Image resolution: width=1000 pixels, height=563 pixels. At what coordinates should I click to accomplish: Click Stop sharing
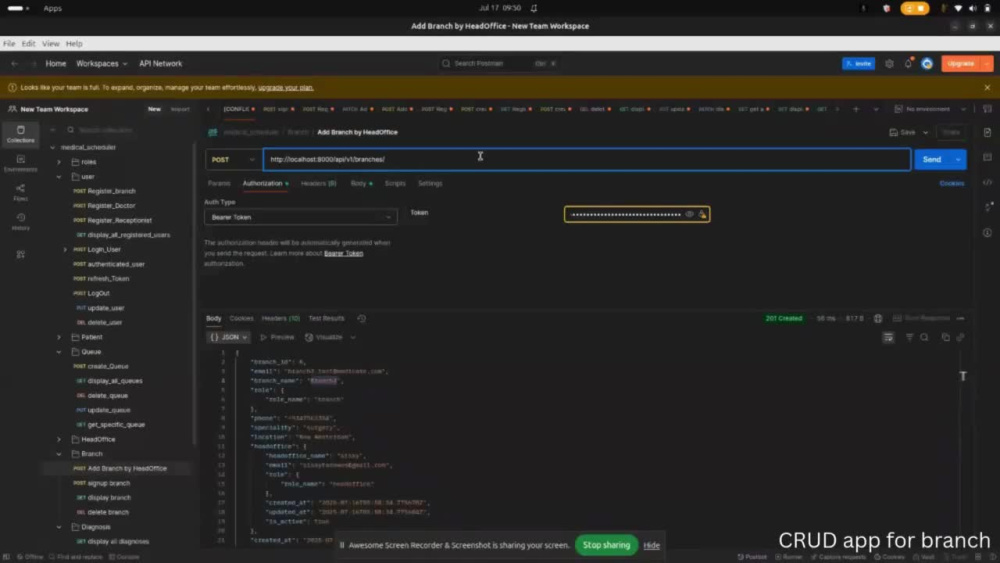606,545
